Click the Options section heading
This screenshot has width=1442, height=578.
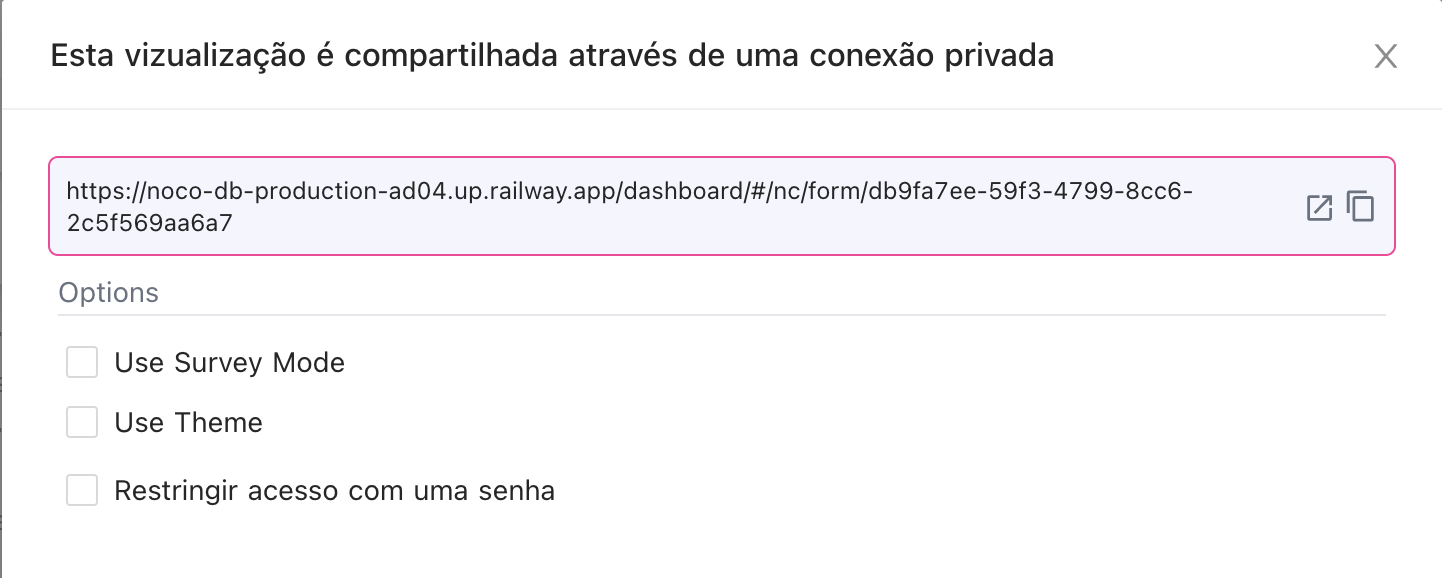coord(108,293)
